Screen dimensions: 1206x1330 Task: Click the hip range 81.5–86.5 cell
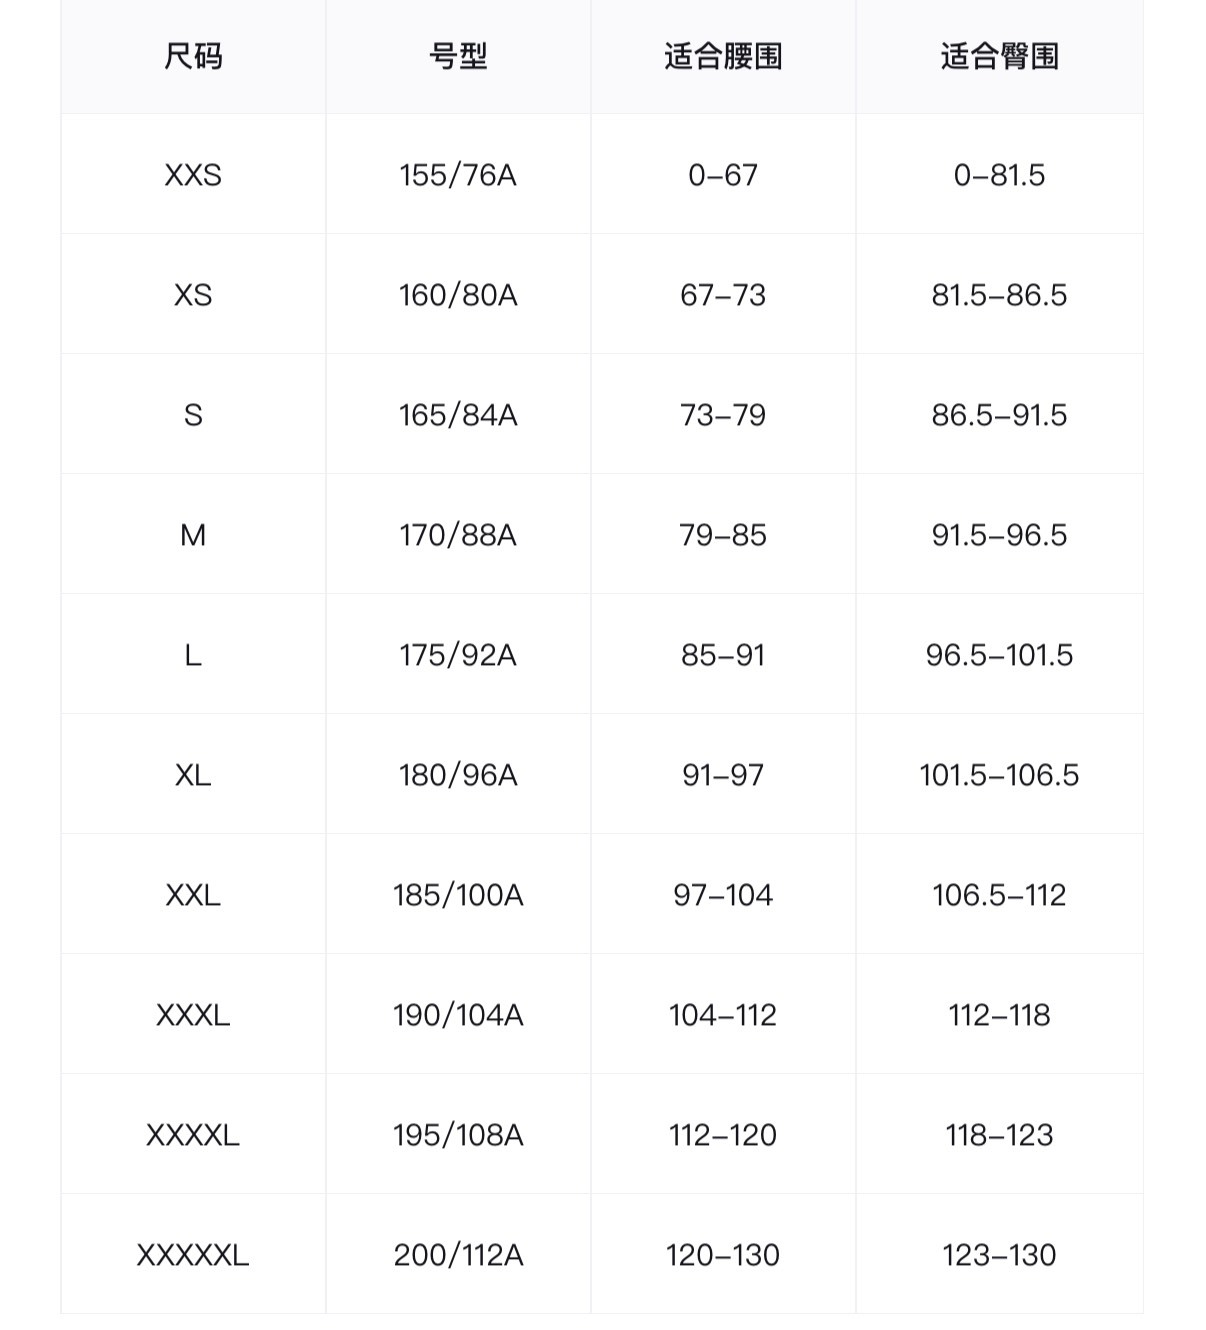tap(999, 295)
